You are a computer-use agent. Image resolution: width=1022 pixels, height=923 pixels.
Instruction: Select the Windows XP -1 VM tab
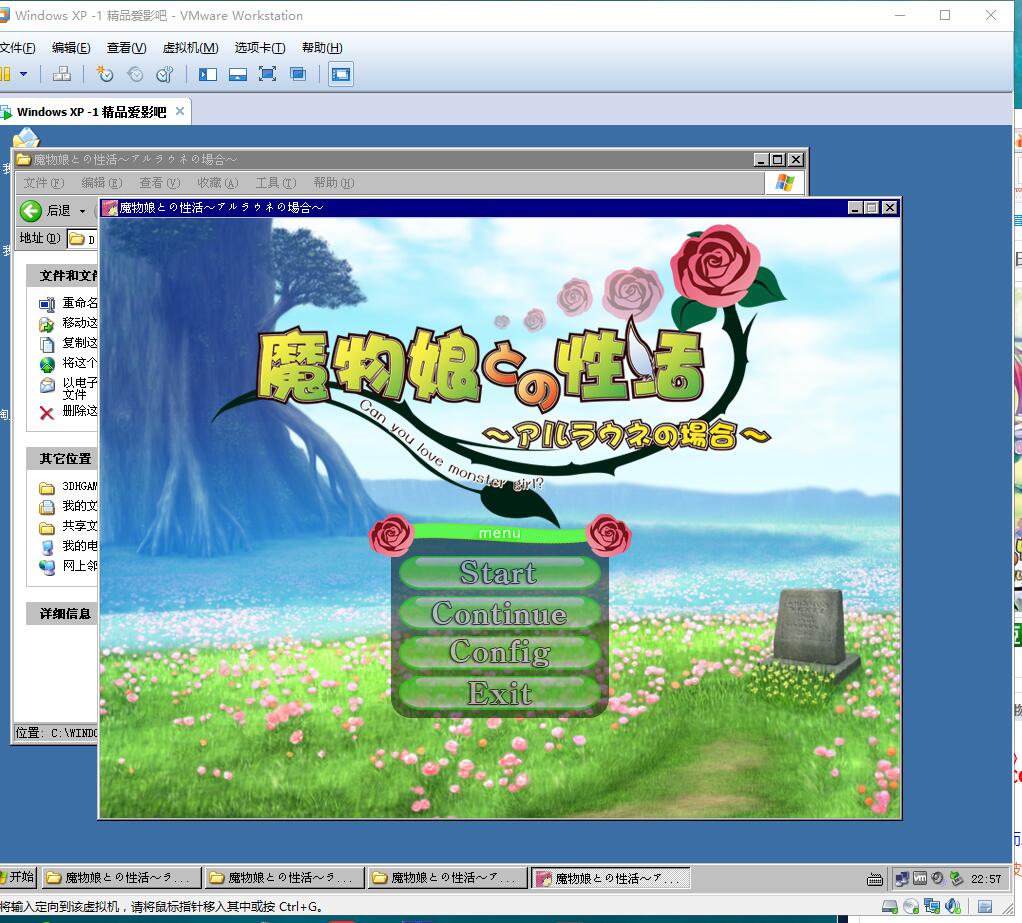pos(91,112)
